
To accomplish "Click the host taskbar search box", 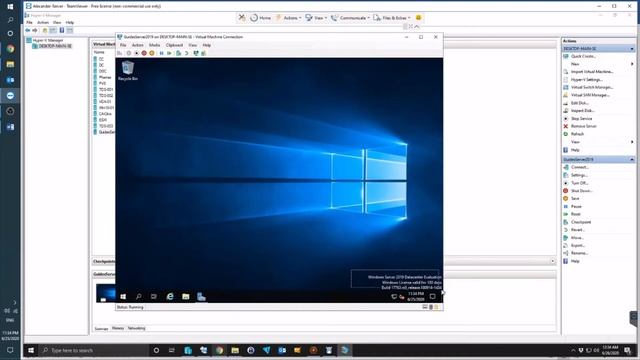I will 94,350.
